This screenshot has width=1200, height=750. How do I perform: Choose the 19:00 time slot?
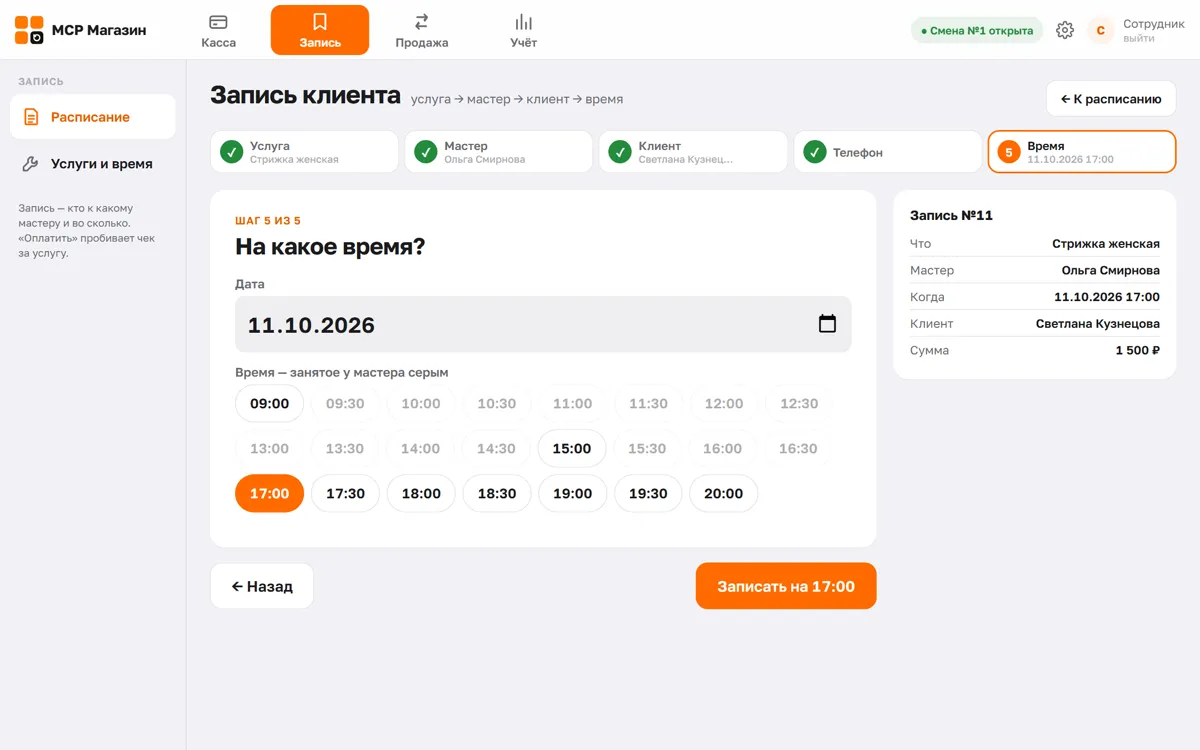pos(572,494)
